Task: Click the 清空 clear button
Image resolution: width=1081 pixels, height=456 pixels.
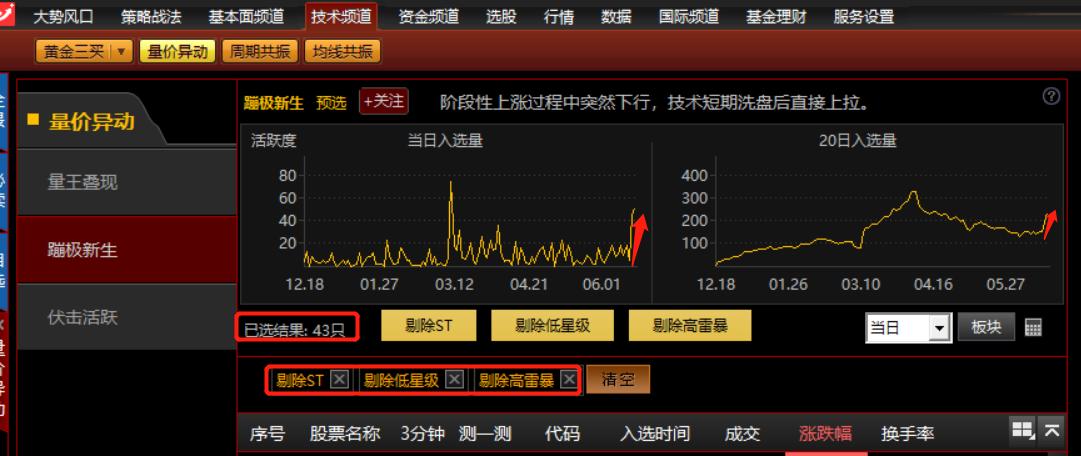Action: pyautogui.click(x=618, y=379)
